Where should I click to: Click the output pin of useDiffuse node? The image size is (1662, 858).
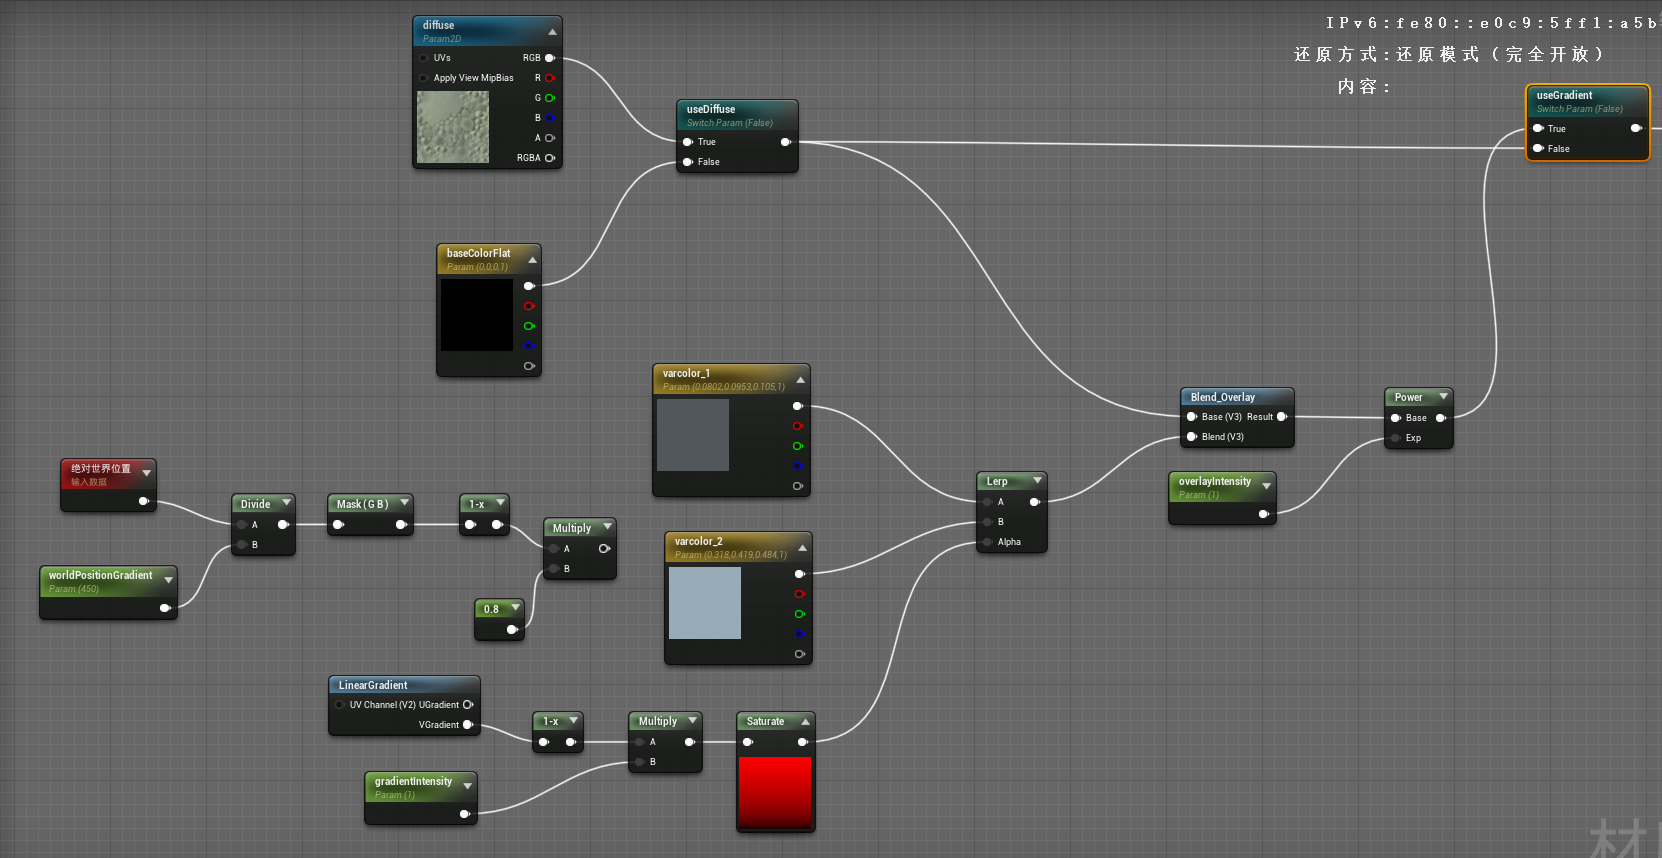pos(785,142)
